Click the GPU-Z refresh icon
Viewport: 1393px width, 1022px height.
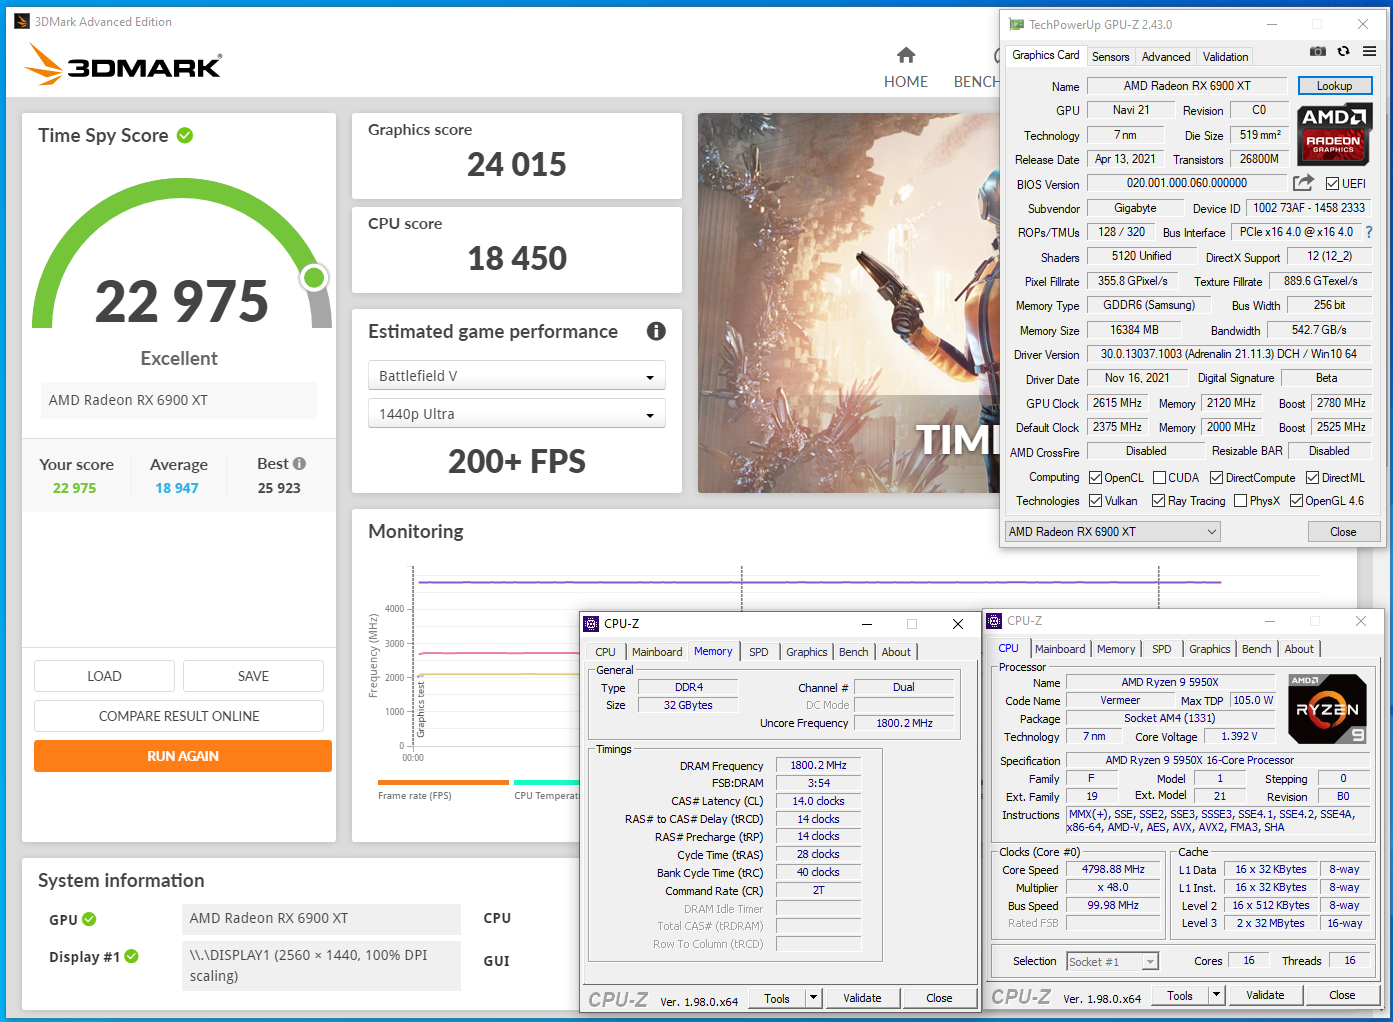(x=1344, y=51)
